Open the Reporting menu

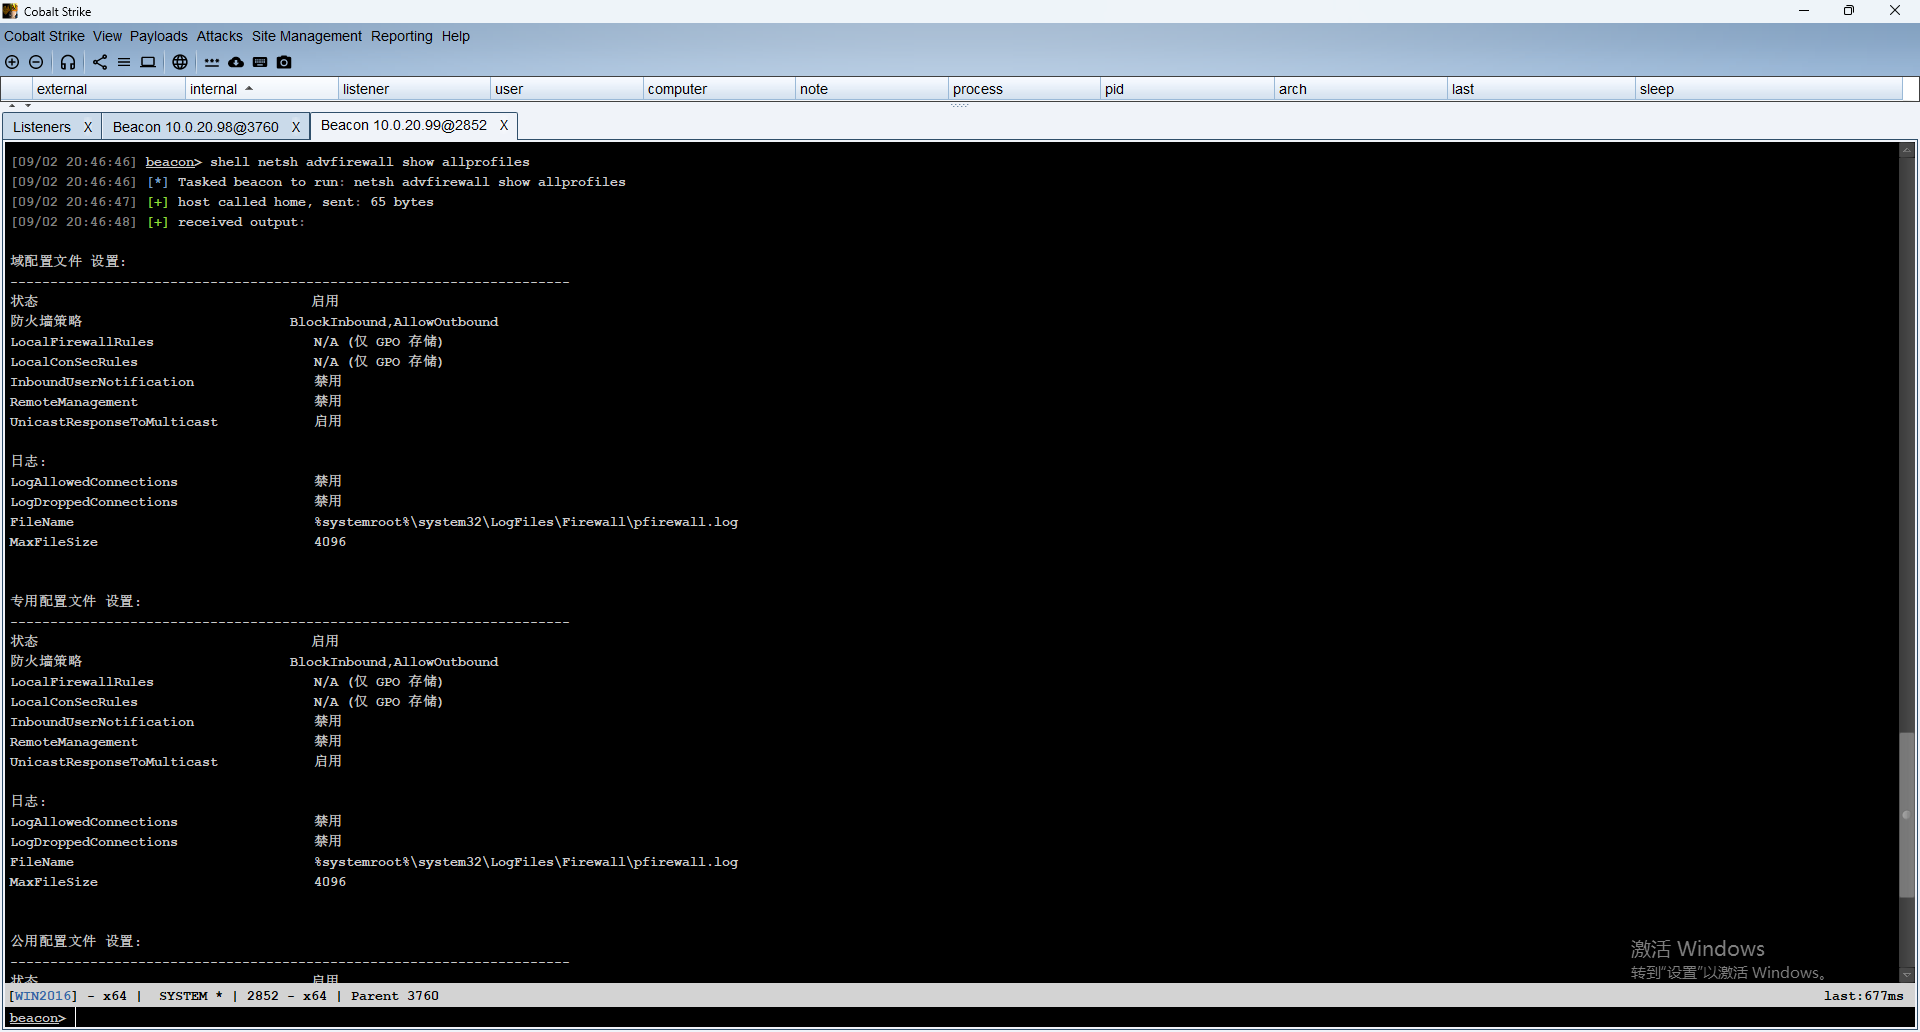(x=401, y=36)
